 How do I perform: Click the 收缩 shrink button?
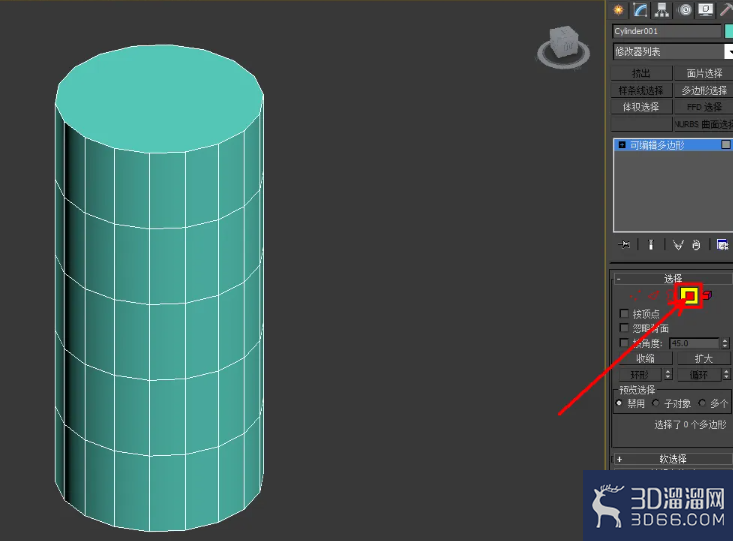pos(645,359)
